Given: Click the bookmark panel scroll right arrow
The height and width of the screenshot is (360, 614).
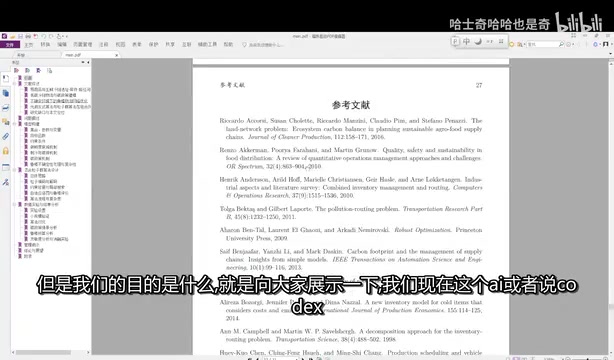Looking at the screenshot, I should click(x=88, y=353).
